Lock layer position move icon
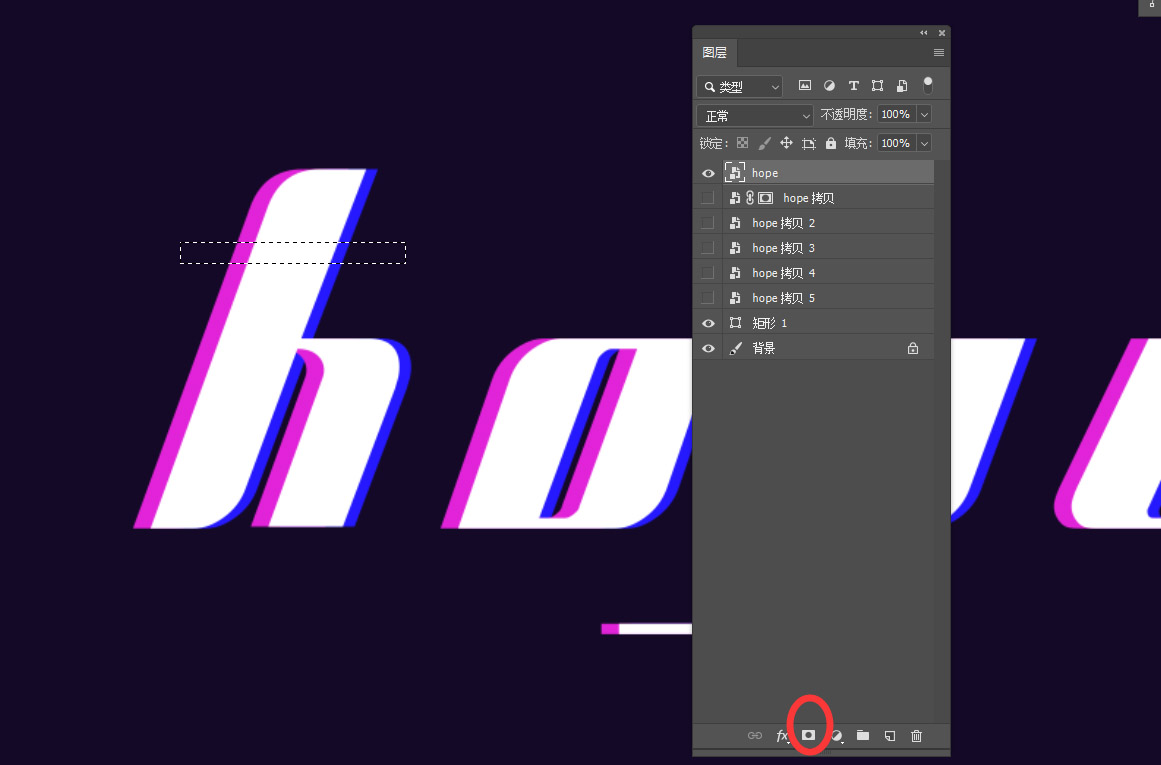This screenshot has width=1161, height=765. (x=786, y=143)
